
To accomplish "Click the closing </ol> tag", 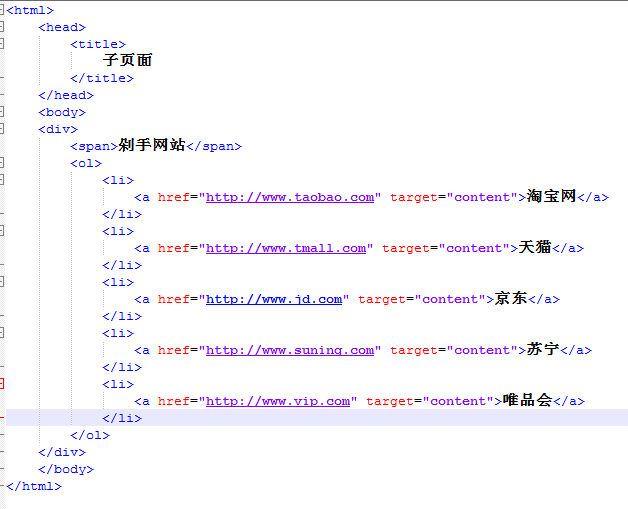I will (x=90, y=435).
